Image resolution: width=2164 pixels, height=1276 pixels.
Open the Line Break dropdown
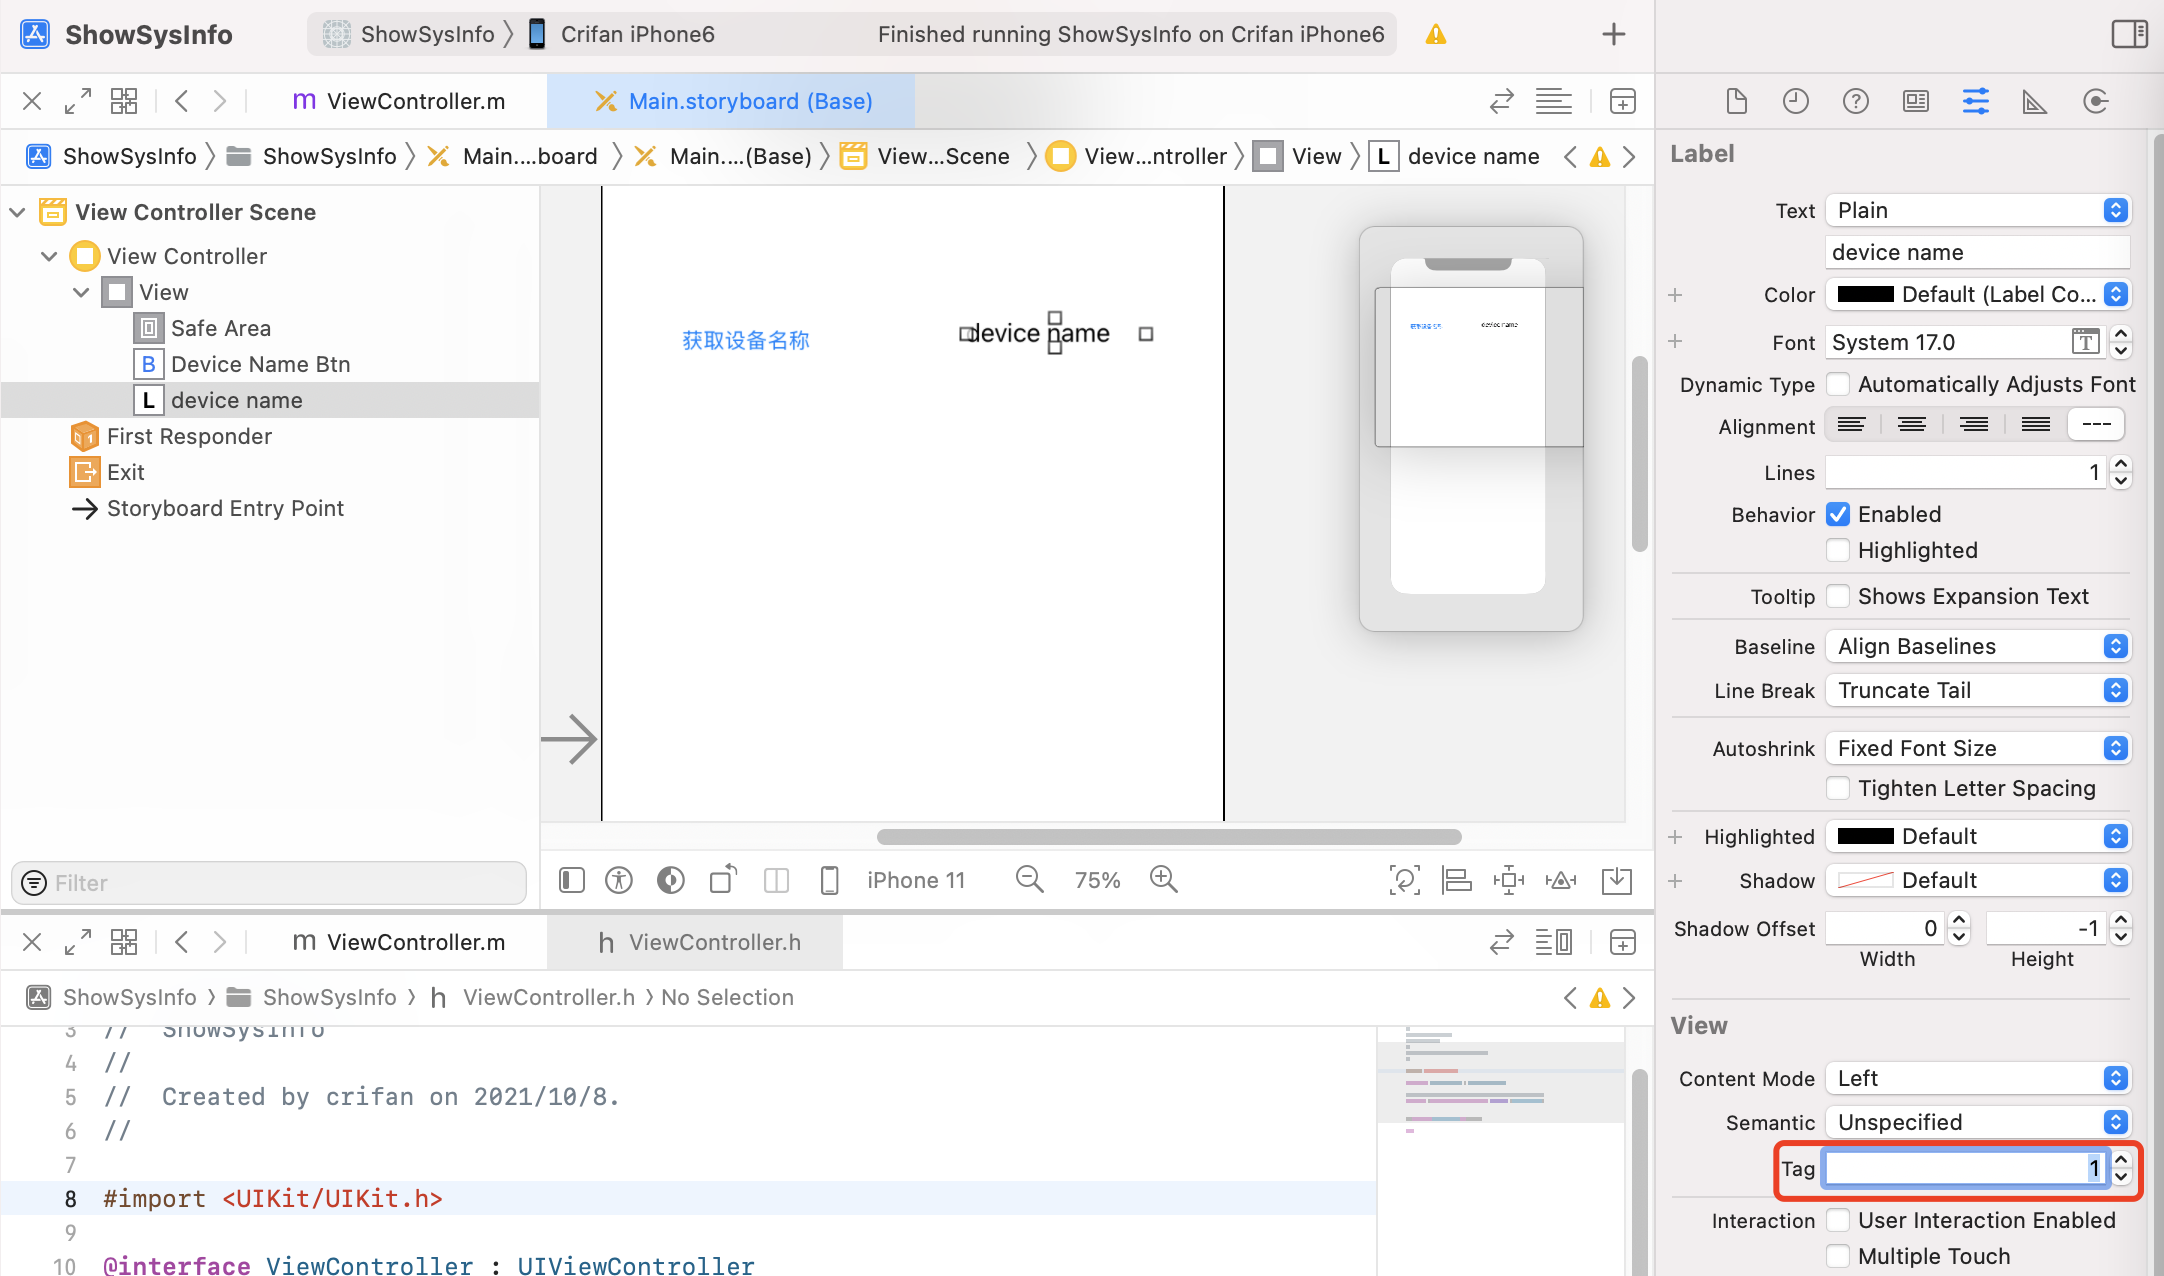pos(1977,690)
